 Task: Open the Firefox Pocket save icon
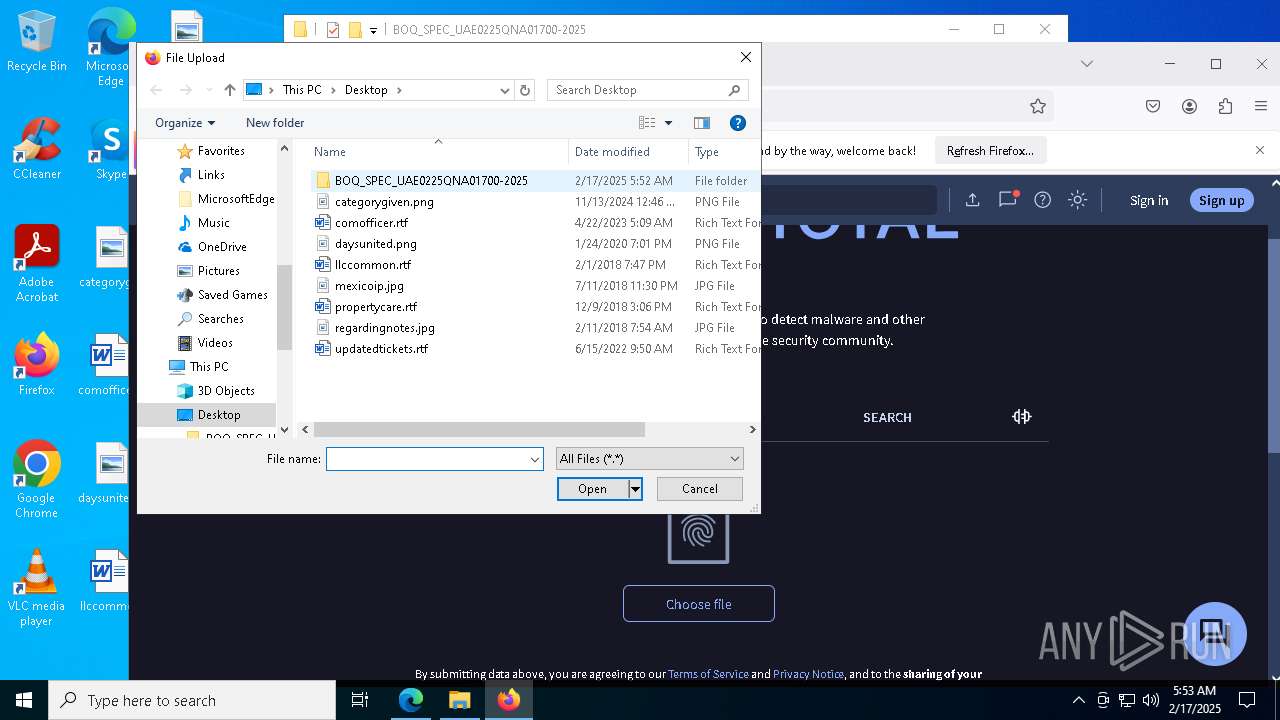1153,106
